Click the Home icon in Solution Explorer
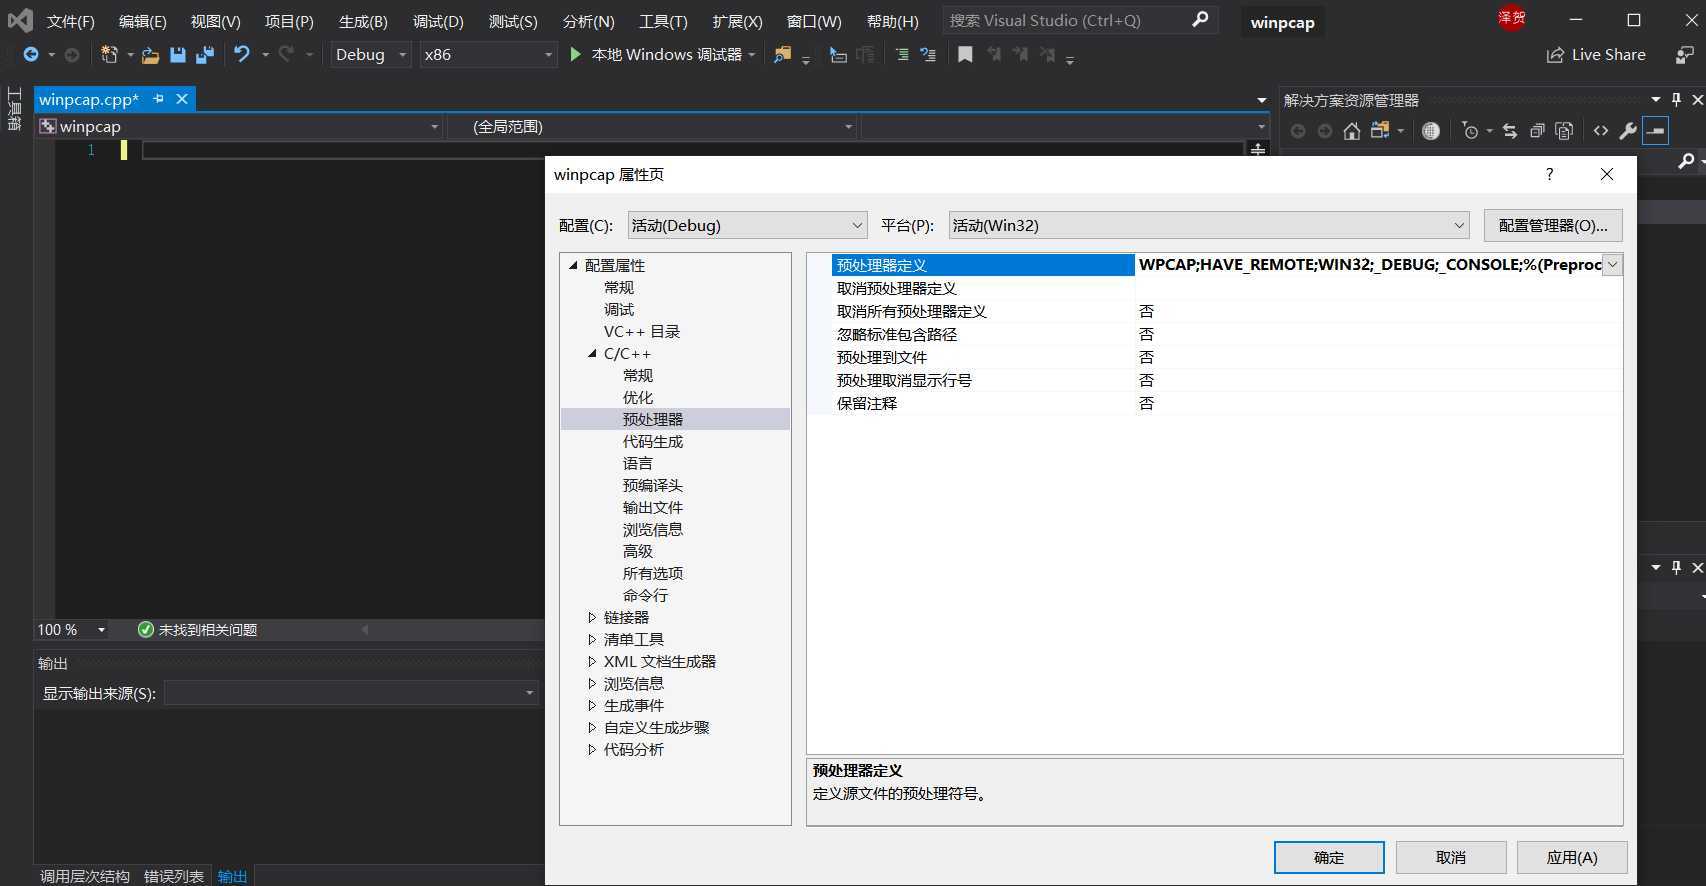Screen dimensions: 1706x886 [1351, 131]
